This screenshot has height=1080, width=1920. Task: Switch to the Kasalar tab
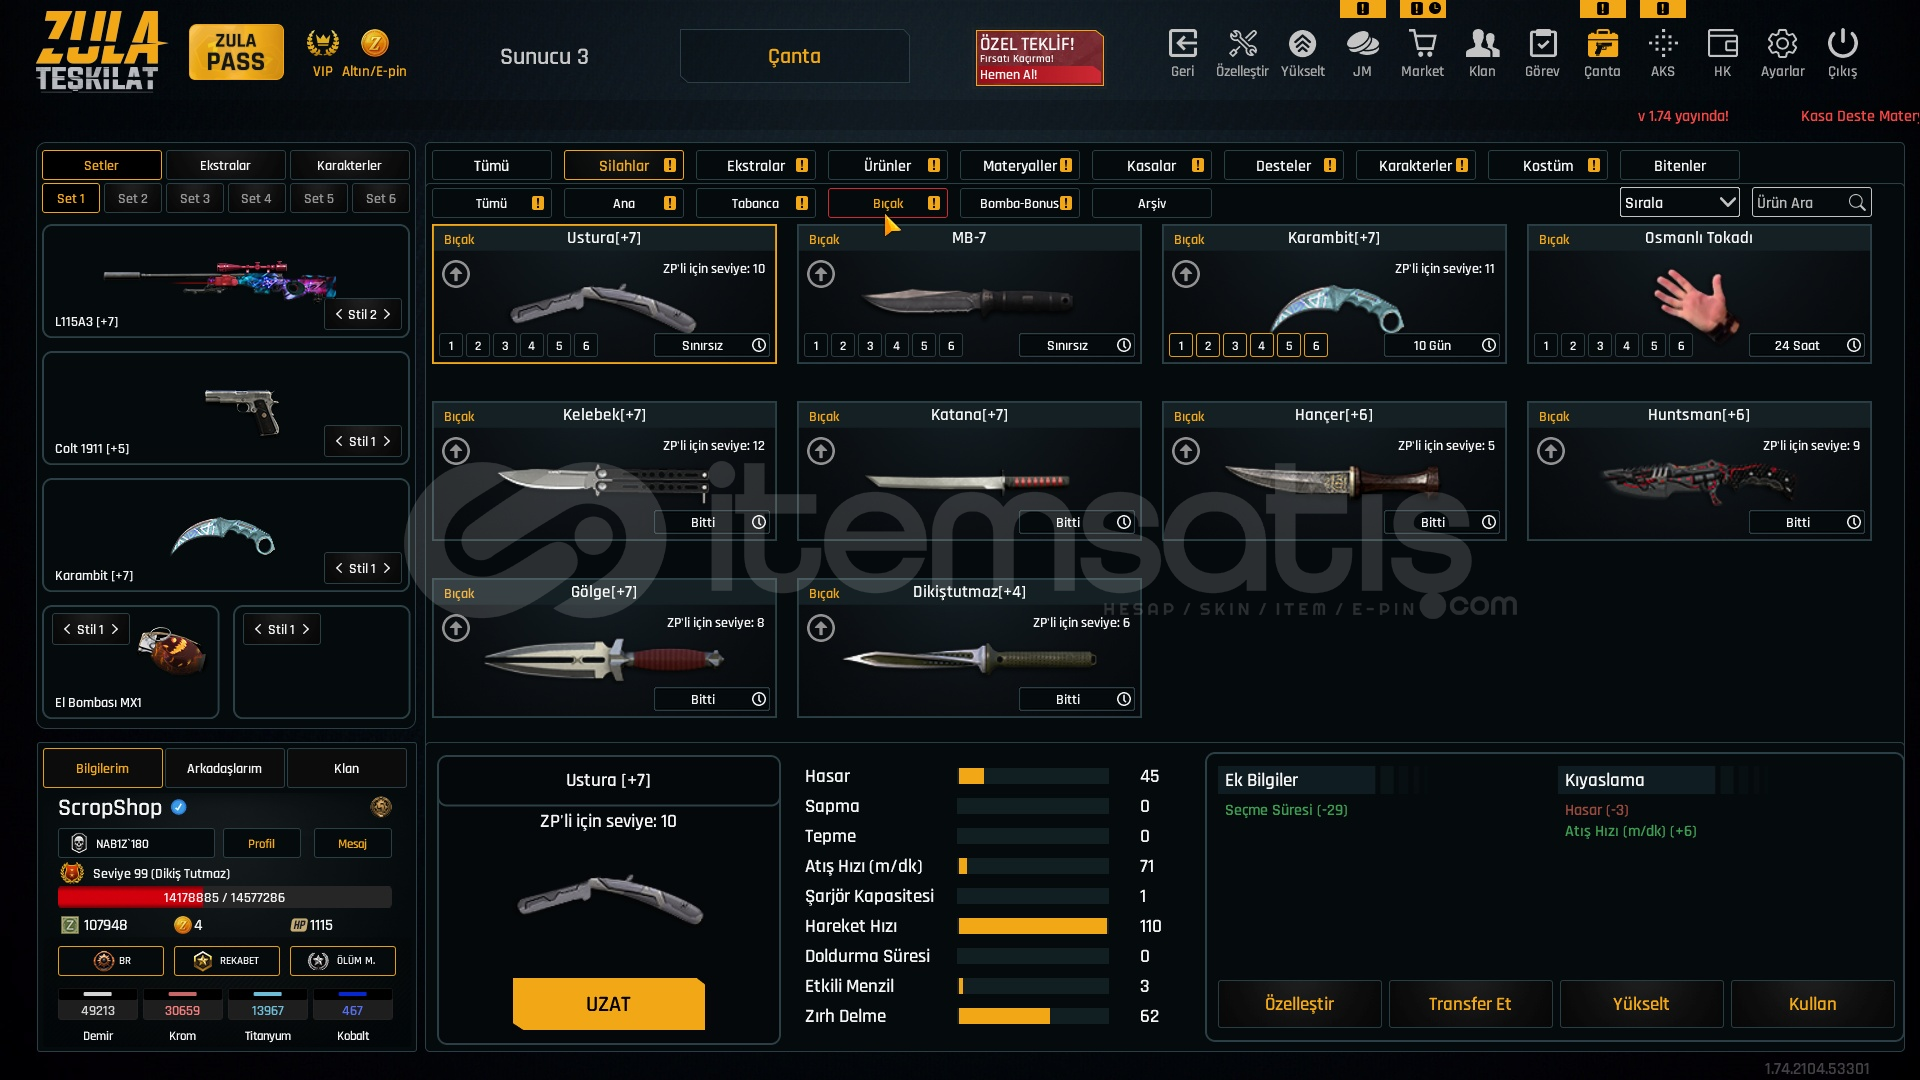pyautogui.click(x=1151, y=166)
